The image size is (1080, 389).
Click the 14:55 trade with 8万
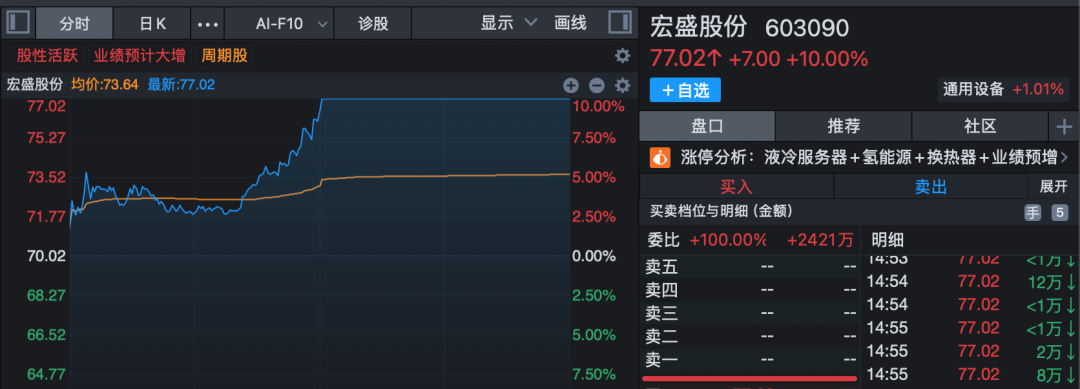click(970, 375)
